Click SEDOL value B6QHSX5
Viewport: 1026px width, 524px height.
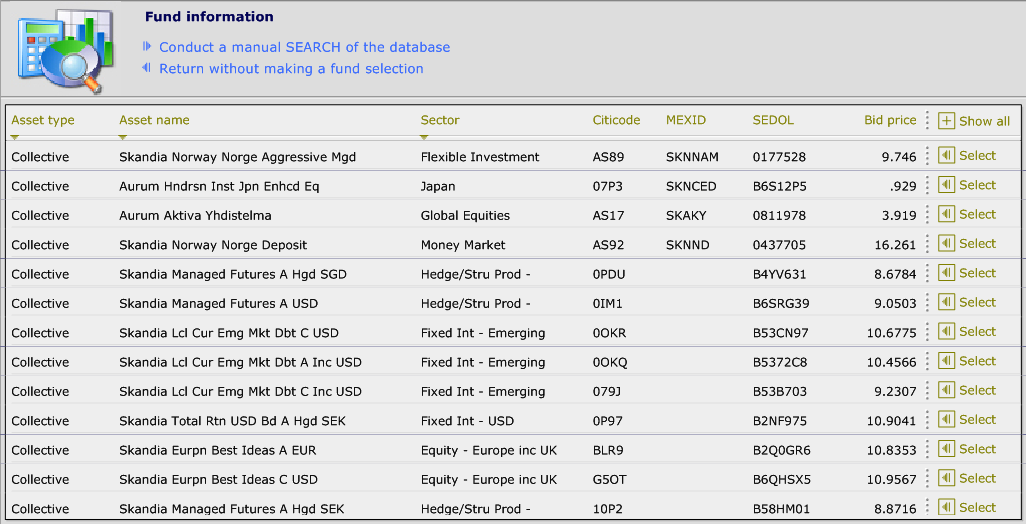click(x=781, y=480)
